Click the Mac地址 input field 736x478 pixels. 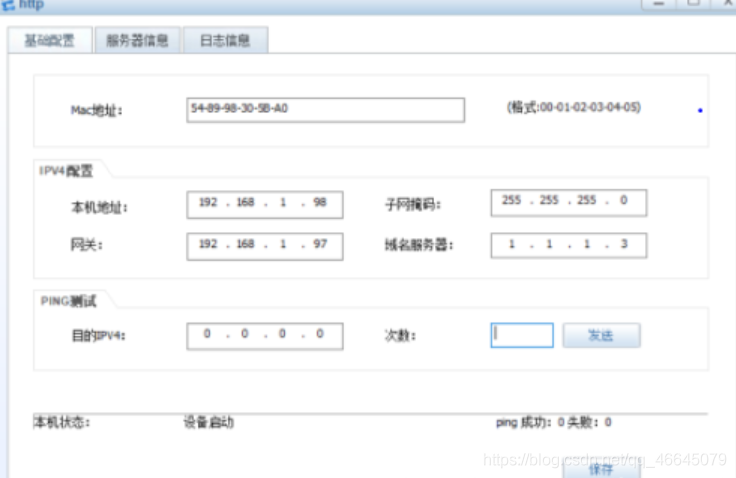325,110
